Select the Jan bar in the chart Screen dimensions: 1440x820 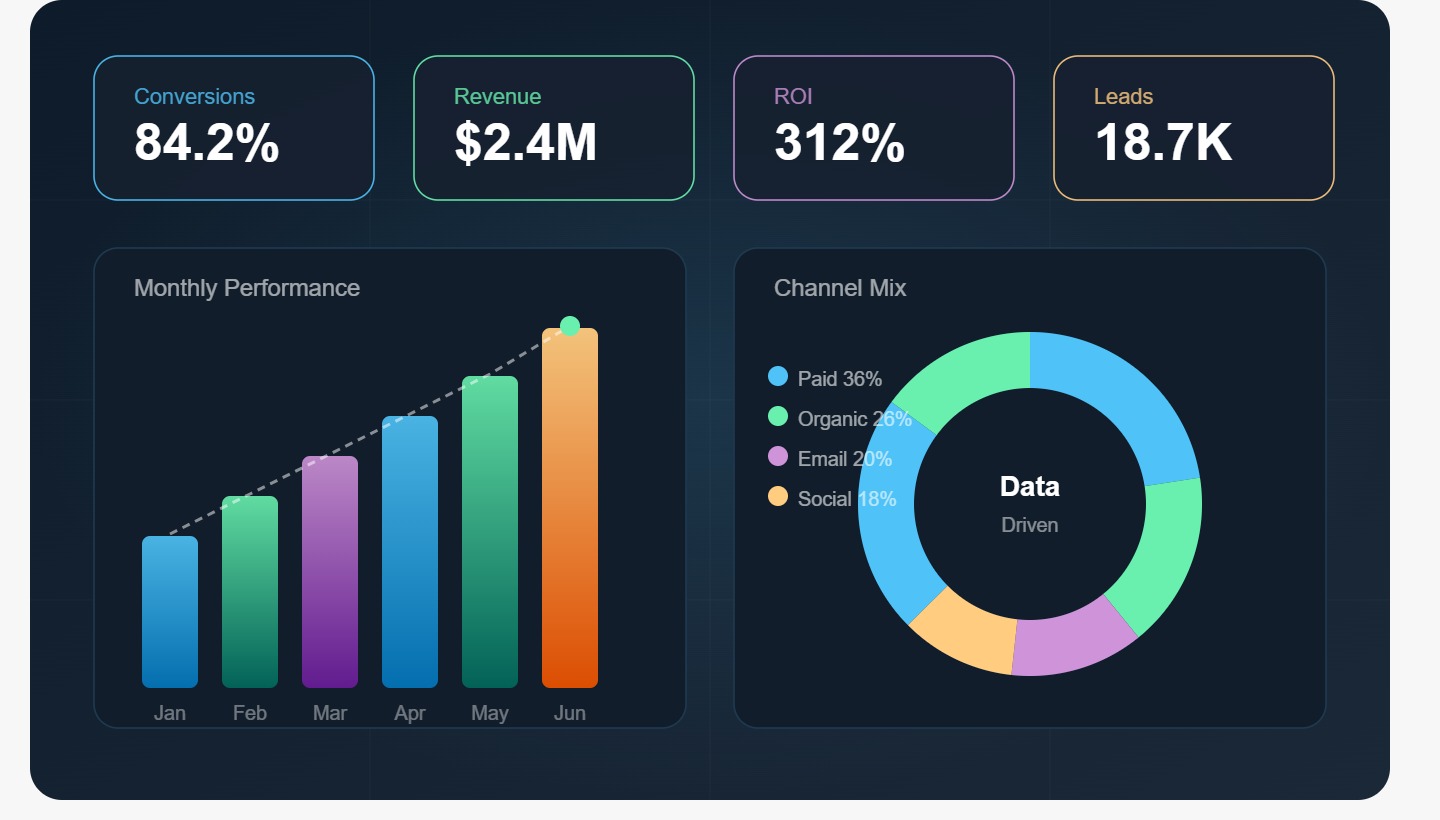coord(170,612)
